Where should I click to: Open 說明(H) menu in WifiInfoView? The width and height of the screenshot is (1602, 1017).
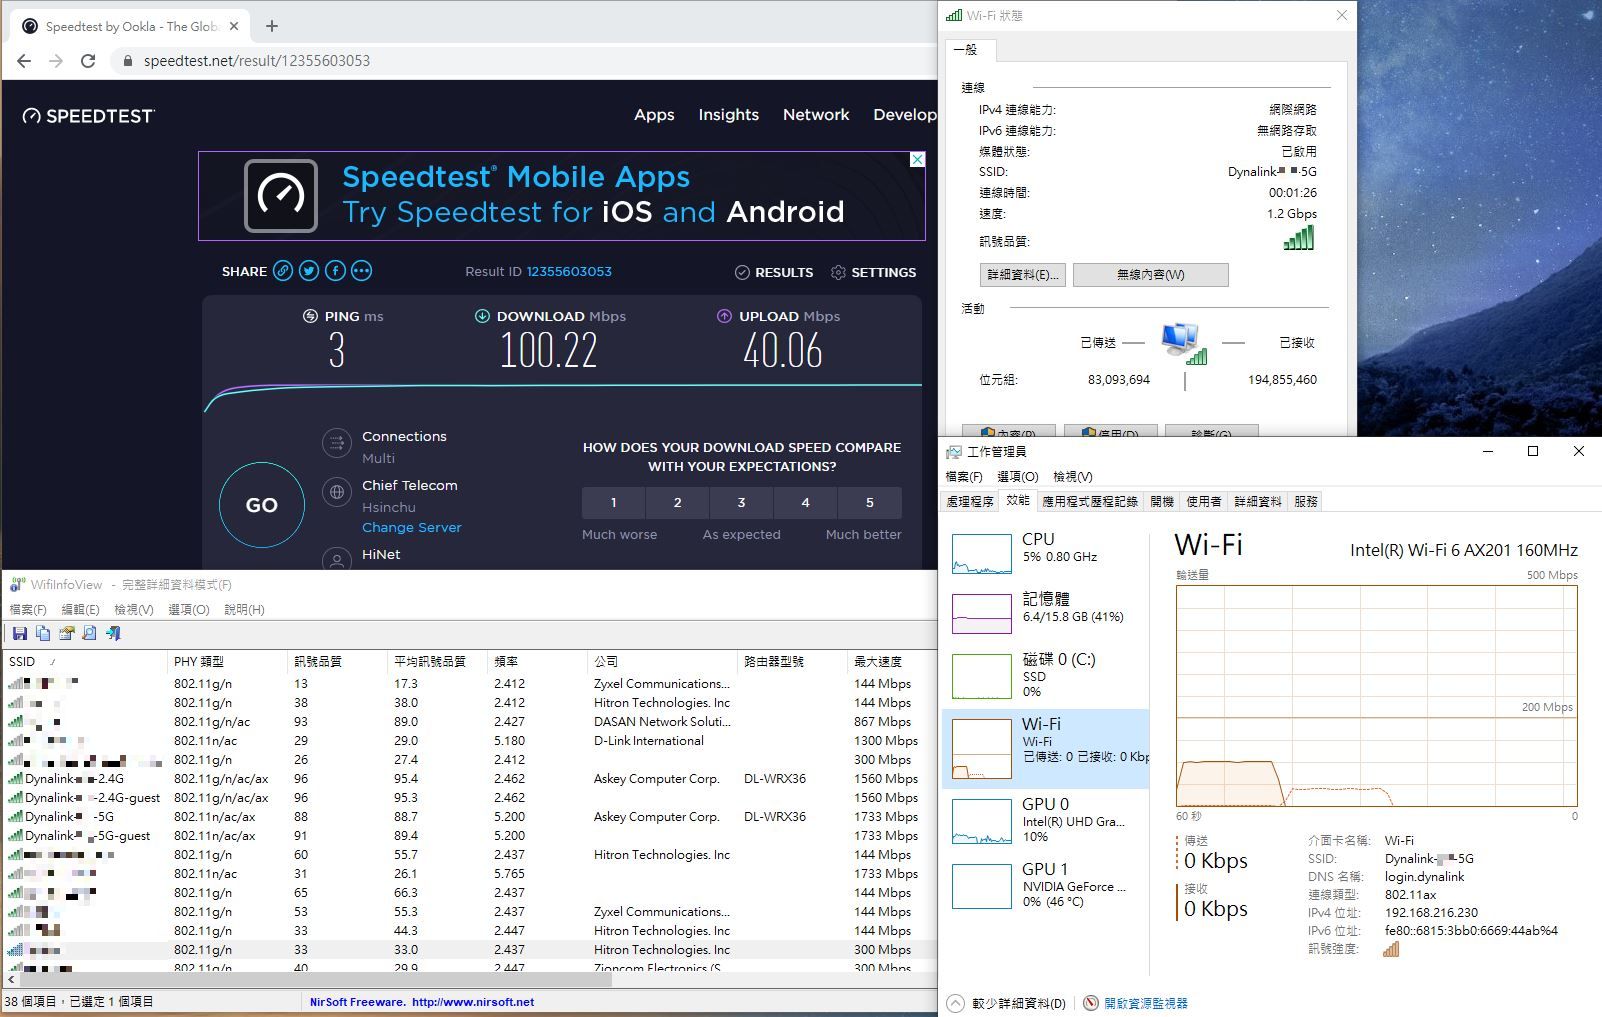point(244,609)
